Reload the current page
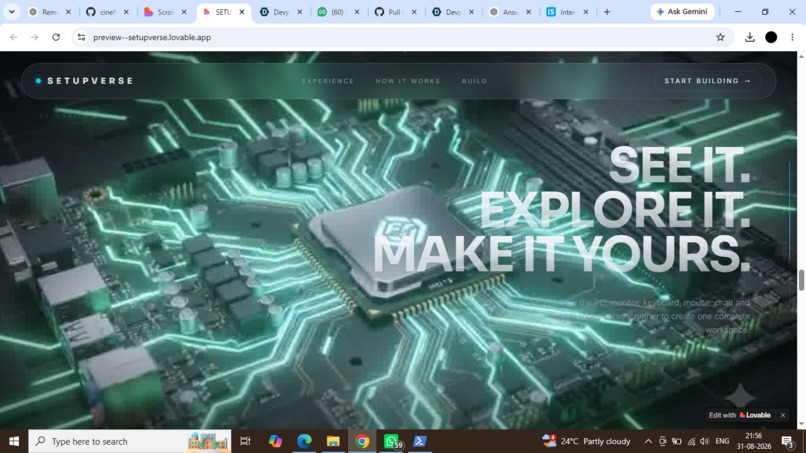Image resolution: width=806 pixels, height=453 pixels. coord(56,37)
